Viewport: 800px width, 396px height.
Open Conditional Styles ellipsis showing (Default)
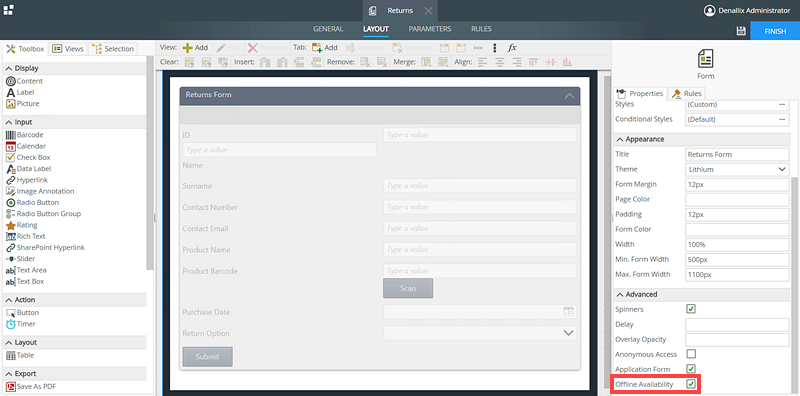tap(782, 119)
